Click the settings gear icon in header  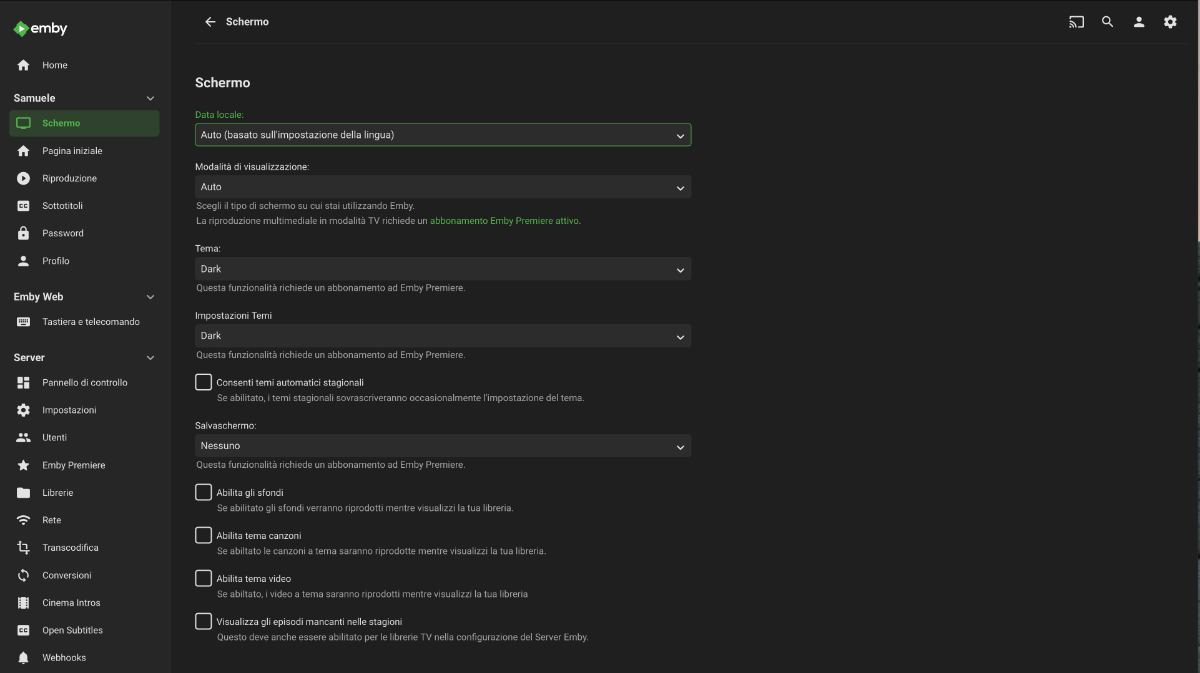1170,22
